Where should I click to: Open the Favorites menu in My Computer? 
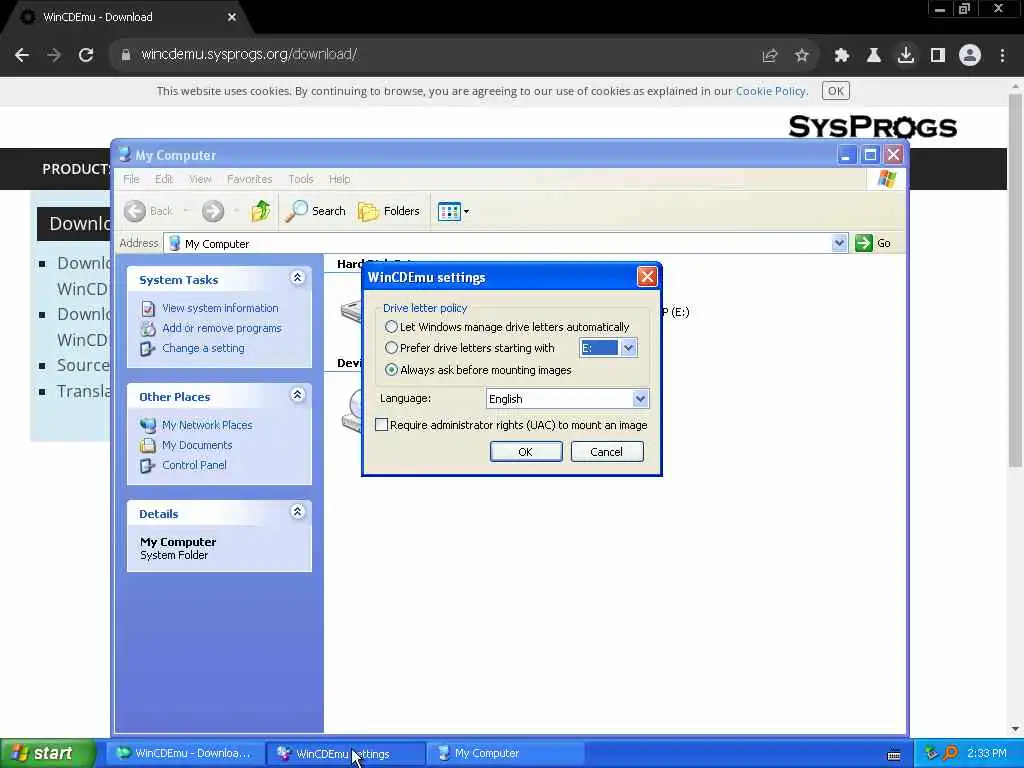point(249,179)
